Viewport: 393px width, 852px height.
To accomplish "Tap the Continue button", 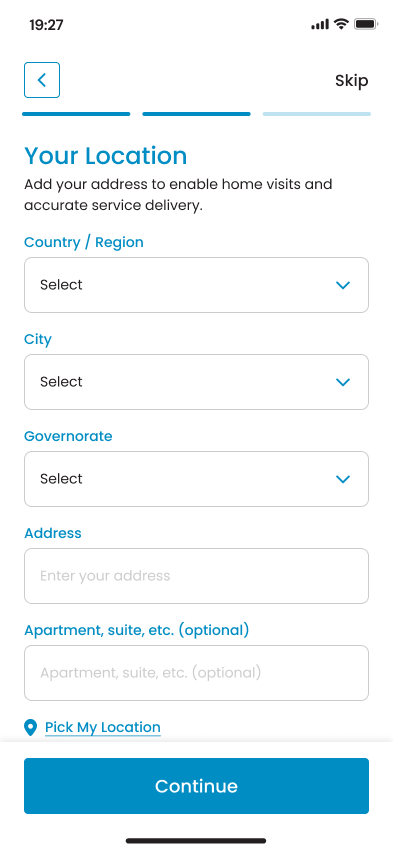I will click(196, 786).
